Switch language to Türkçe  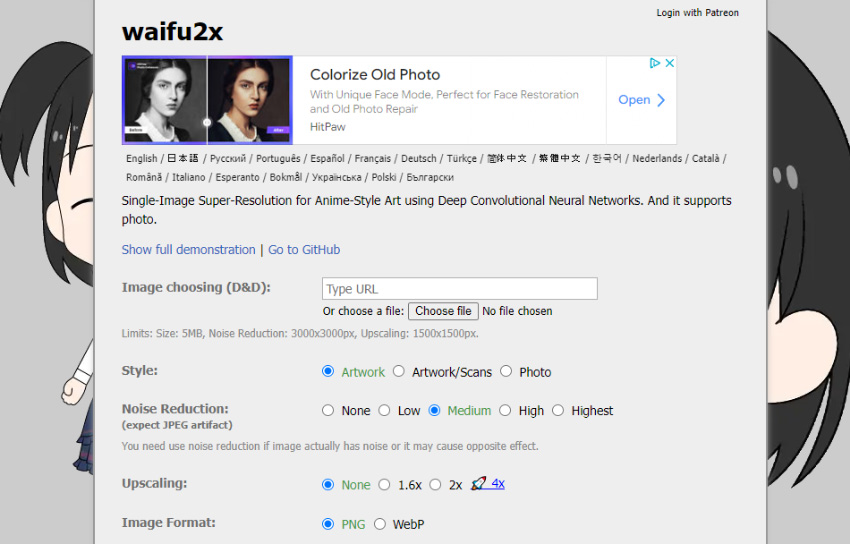tap(462, 159)
